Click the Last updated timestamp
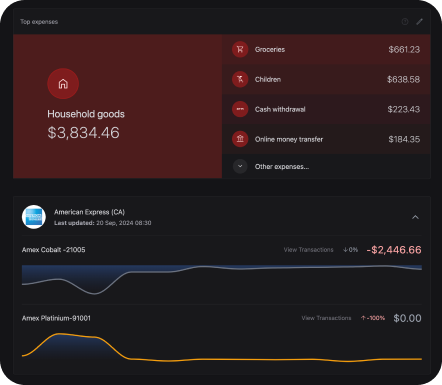This screenshot has width=442, height=385. [103, 223]
